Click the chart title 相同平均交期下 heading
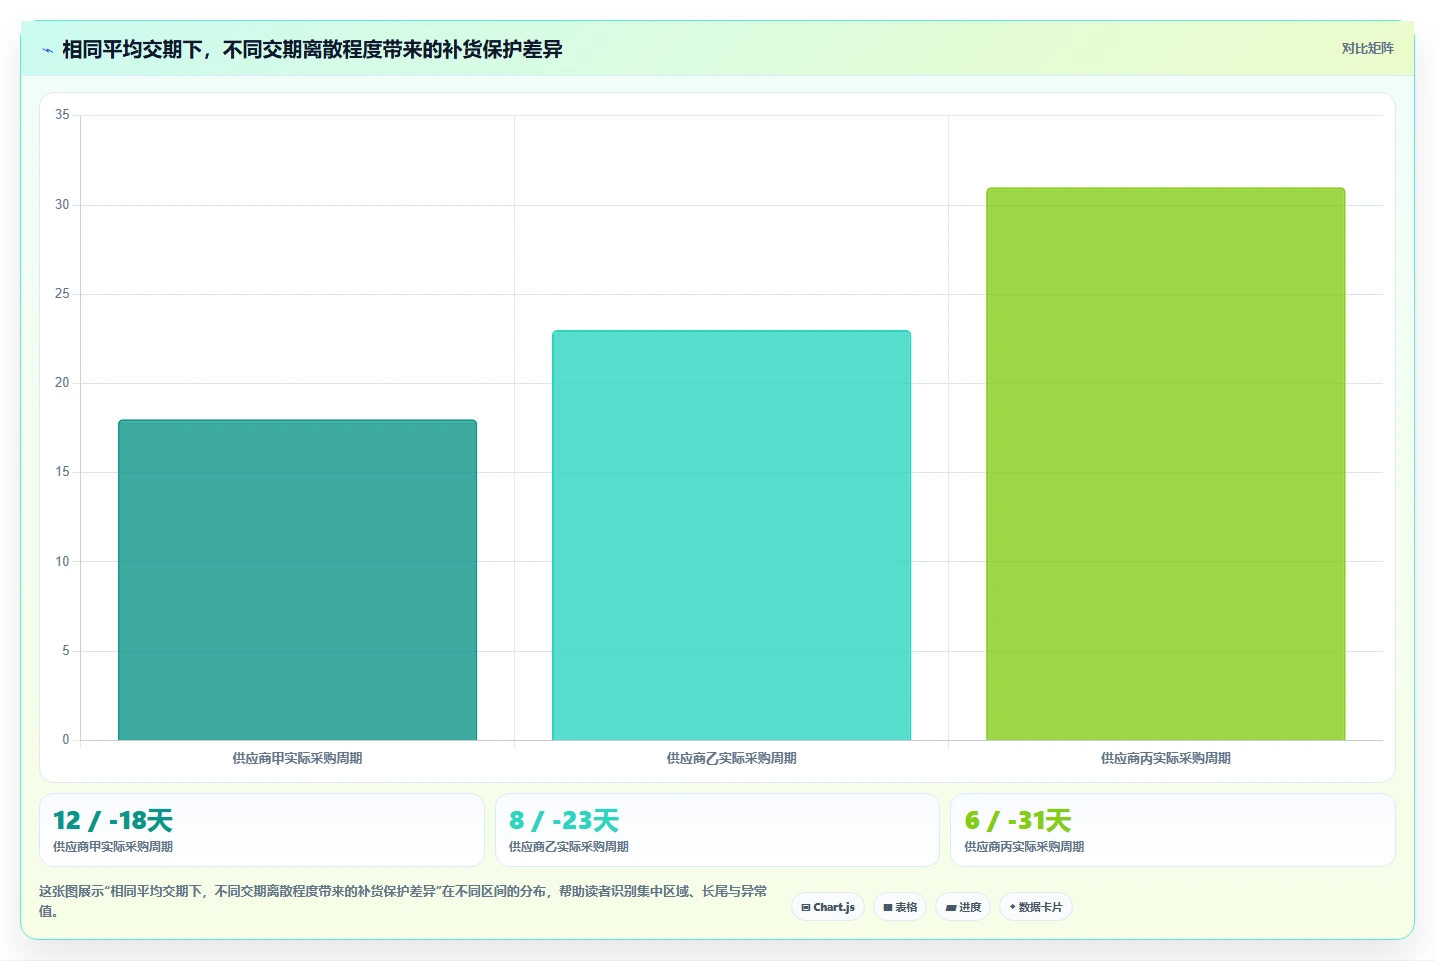This screenshot has height=961, width=1435. (312, 49)
